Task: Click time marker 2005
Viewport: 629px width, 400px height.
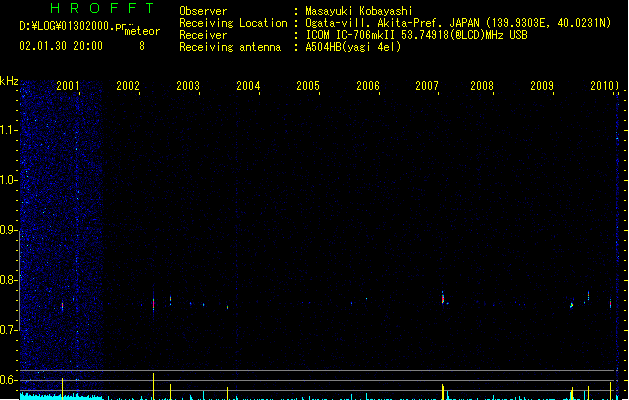Action: point(308,85)
